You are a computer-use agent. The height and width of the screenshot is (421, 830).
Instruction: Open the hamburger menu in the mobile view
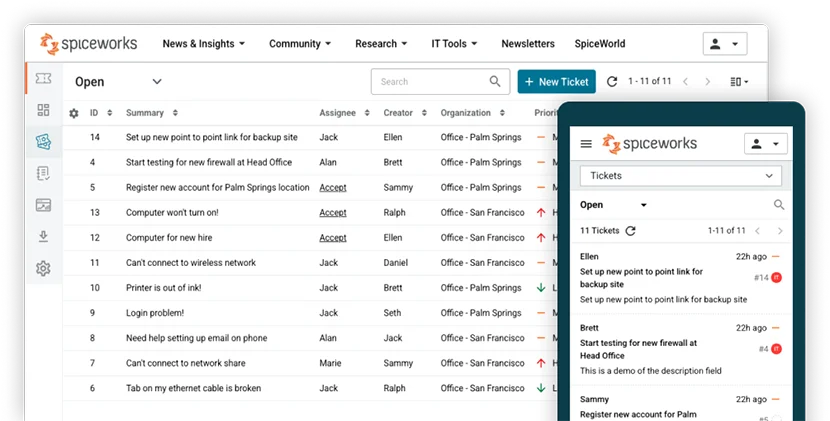pos(586,144)
